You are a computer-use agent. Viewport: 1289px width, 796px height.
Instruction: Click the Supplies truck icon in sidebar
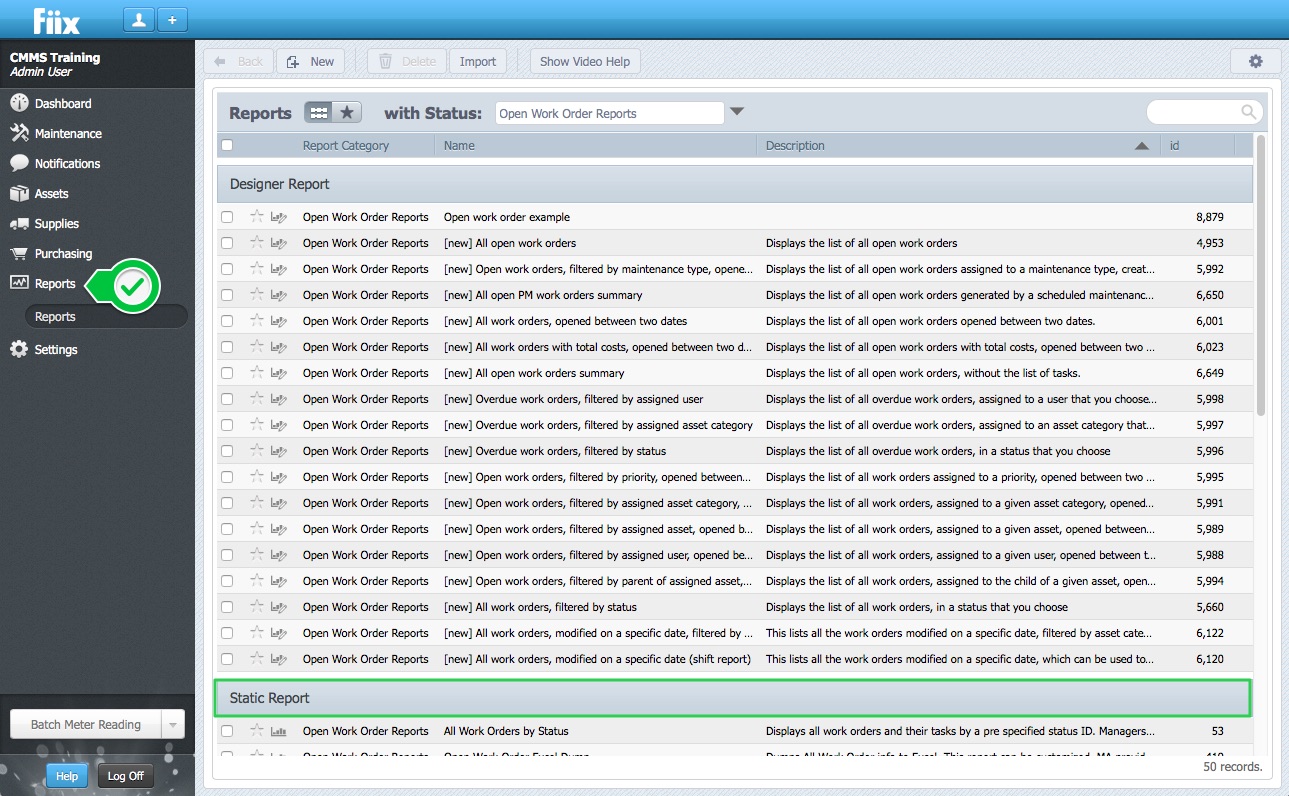point(19,223)
